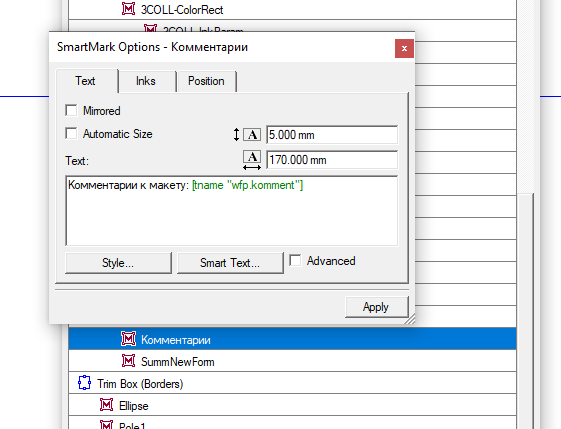Apply the SmartMark options
Screen dimensions: 561x429
point(376,307)
